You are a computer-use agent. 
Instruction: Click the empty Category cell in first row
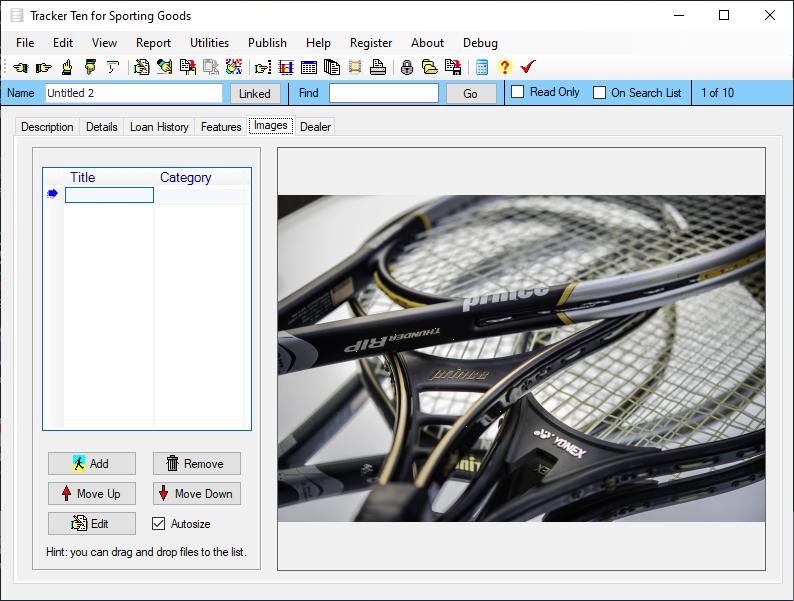[200, 195]
